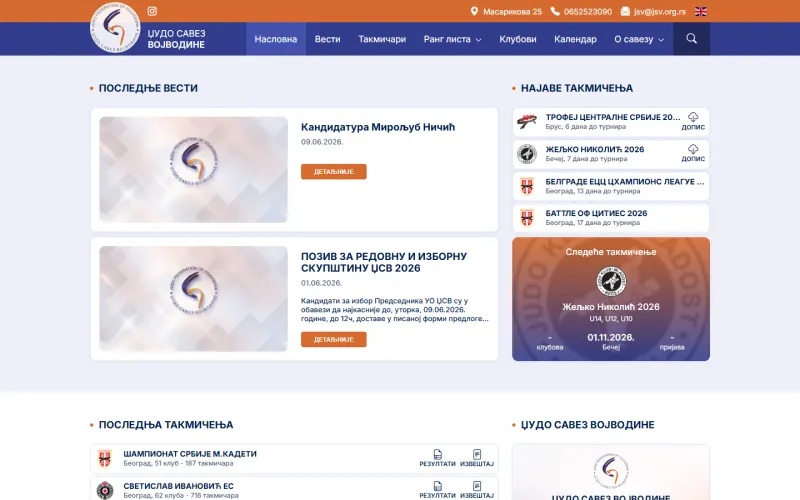Click text Београд, 51 клуб - 187 такмичара
The image size is (800, 500).
[178, 463]
